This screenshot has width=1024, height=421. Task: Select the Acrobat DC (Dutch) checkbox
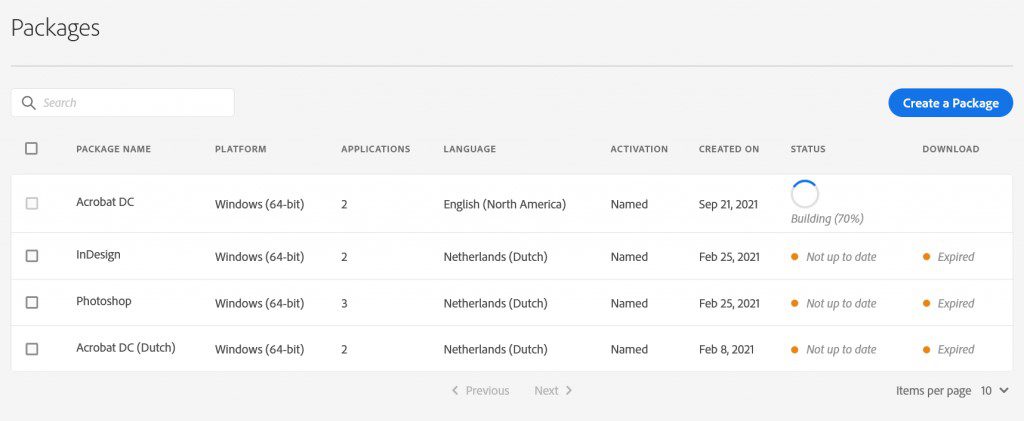coord(32,349)
